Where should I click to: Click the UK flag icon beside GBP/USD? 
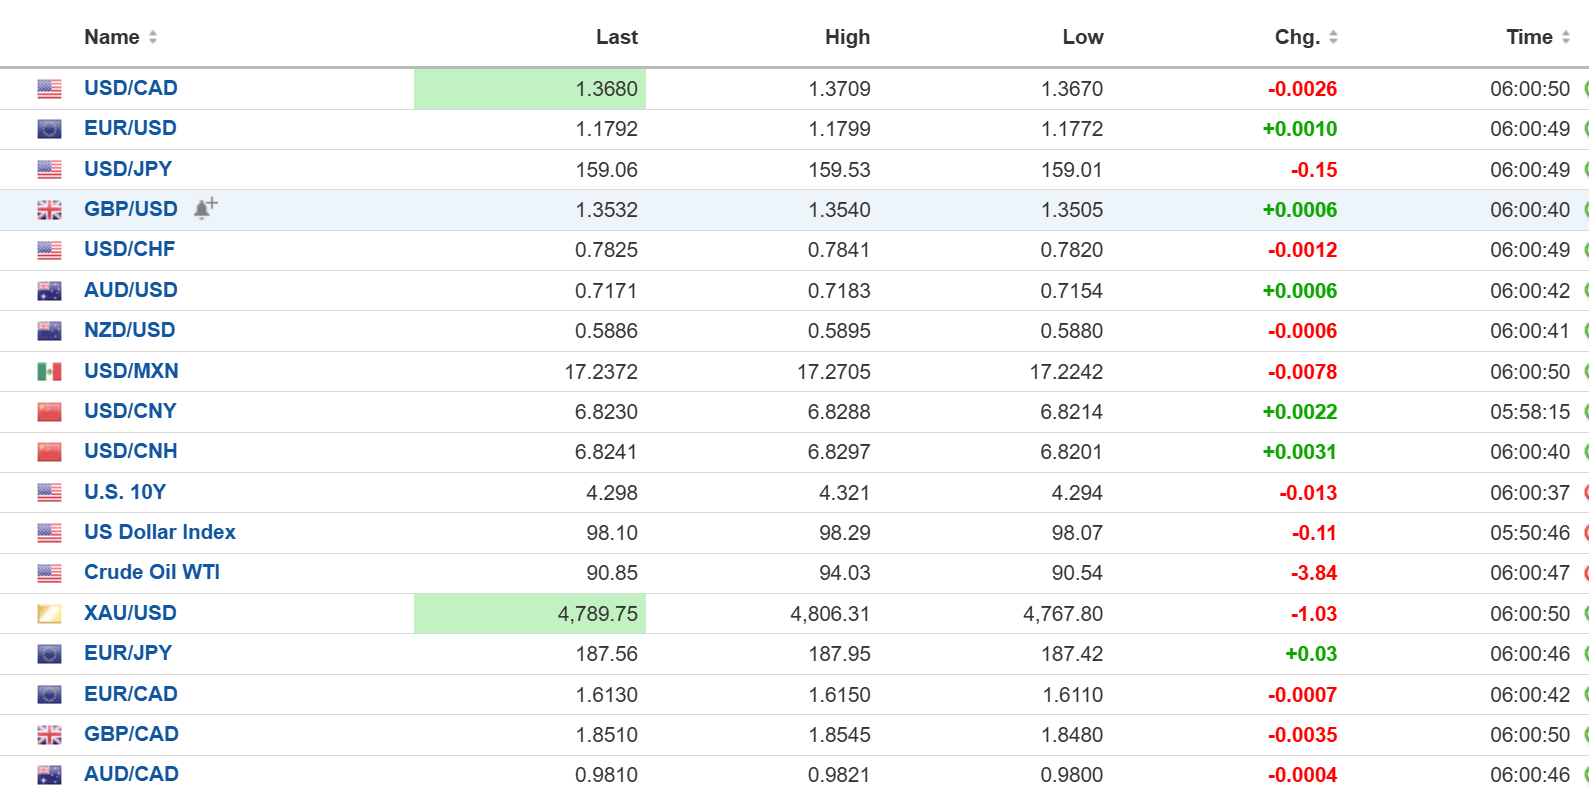49,210
